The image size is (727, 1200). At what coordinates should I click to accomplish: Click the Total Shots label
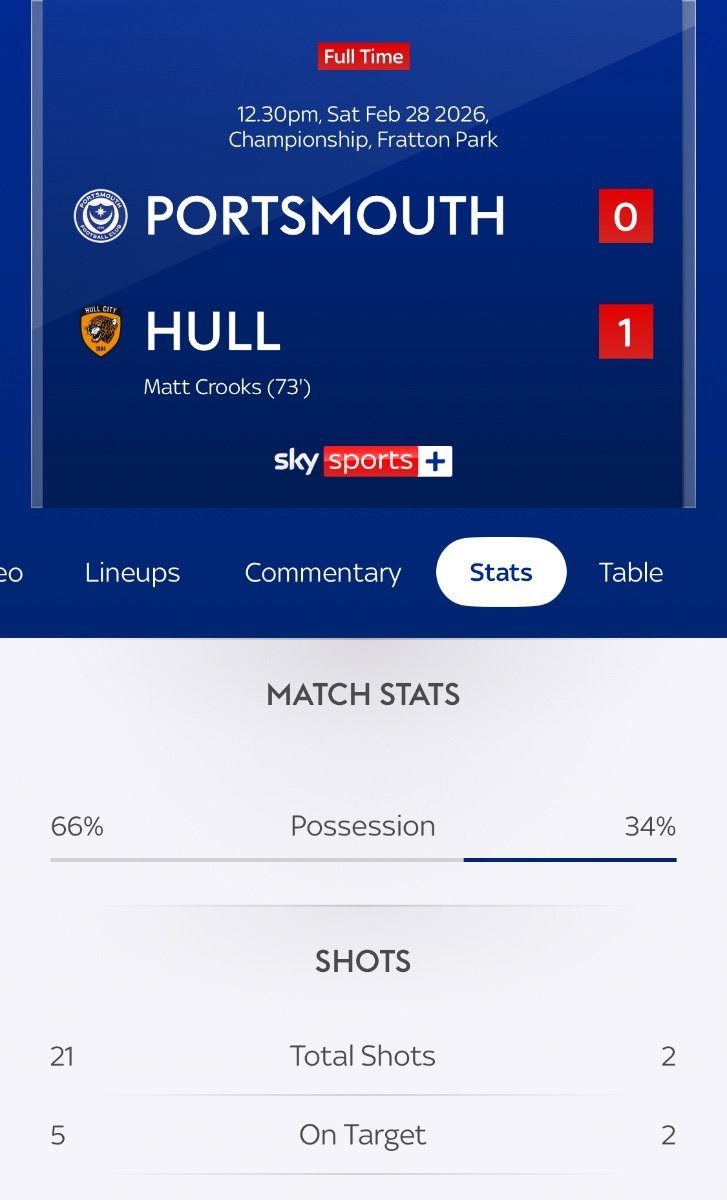point(363,1056)
